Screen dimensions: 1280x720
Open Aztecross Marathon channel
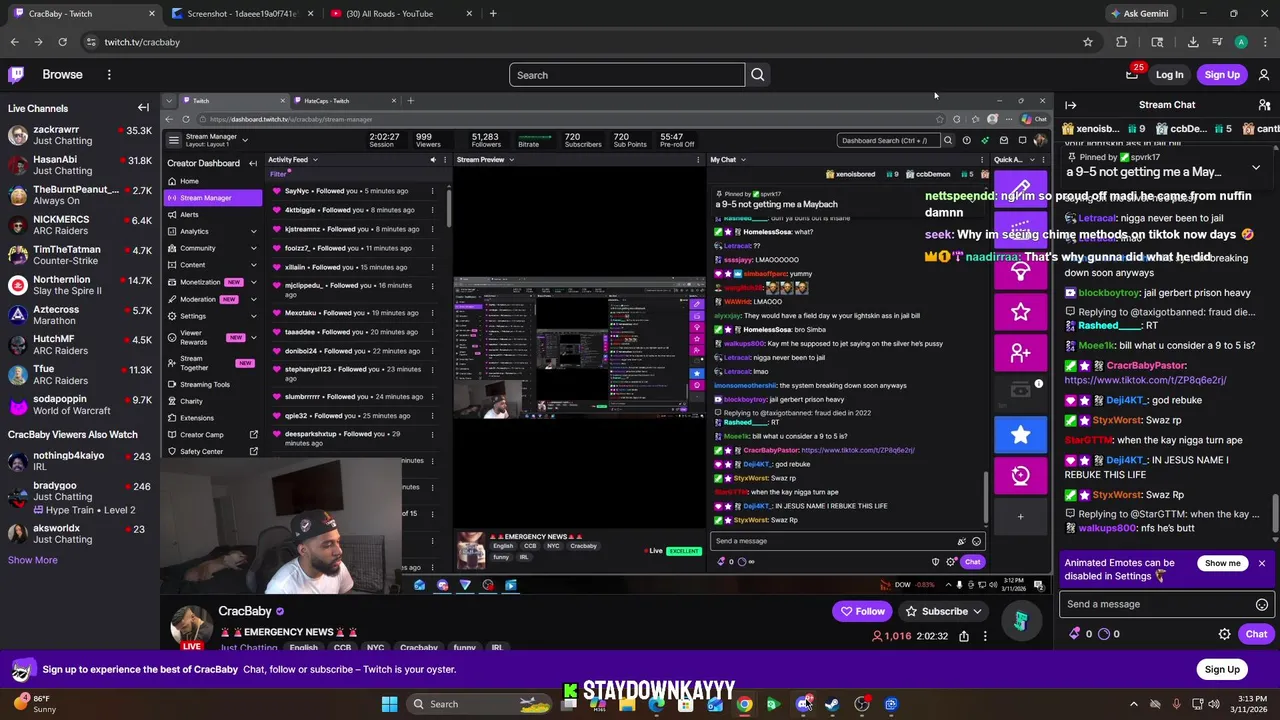point(80,315)
